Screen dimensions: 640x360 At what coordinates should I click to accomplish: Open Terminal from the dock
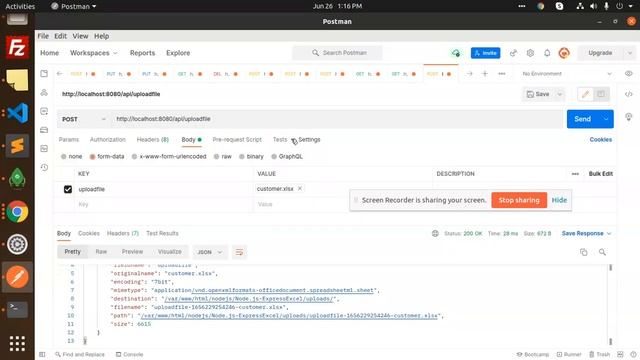[17, 309]
